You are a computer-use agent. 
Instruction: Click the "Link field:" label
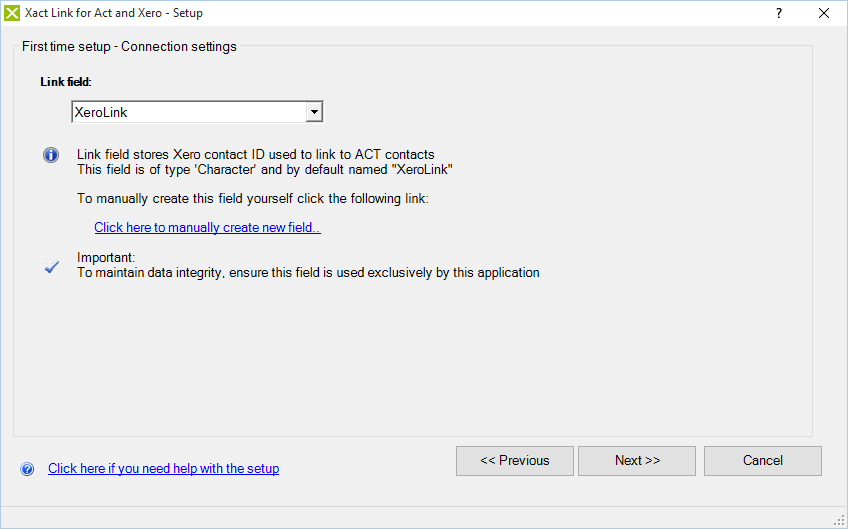[x=66, y=82]
